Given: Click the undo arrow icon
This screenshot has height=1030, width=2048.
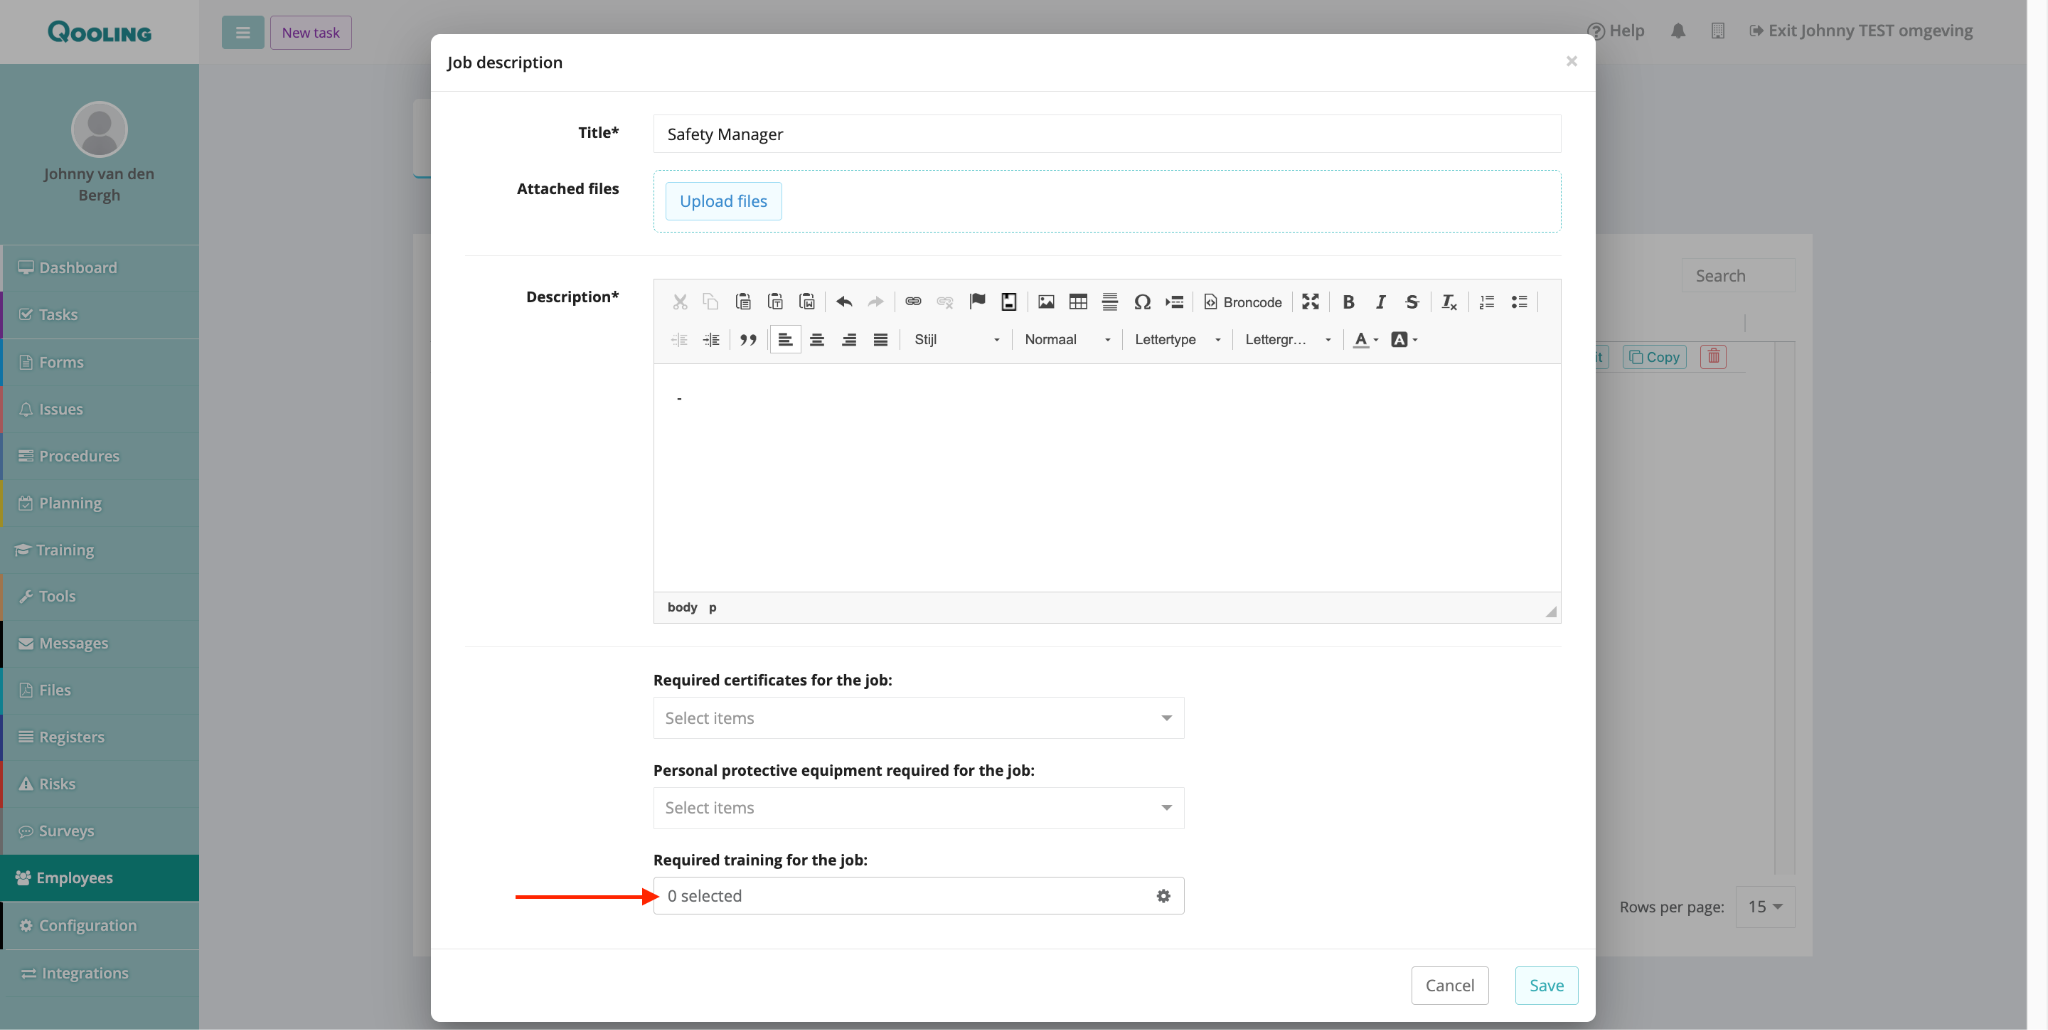Looking at the screenshot, I should coord(844,302).
